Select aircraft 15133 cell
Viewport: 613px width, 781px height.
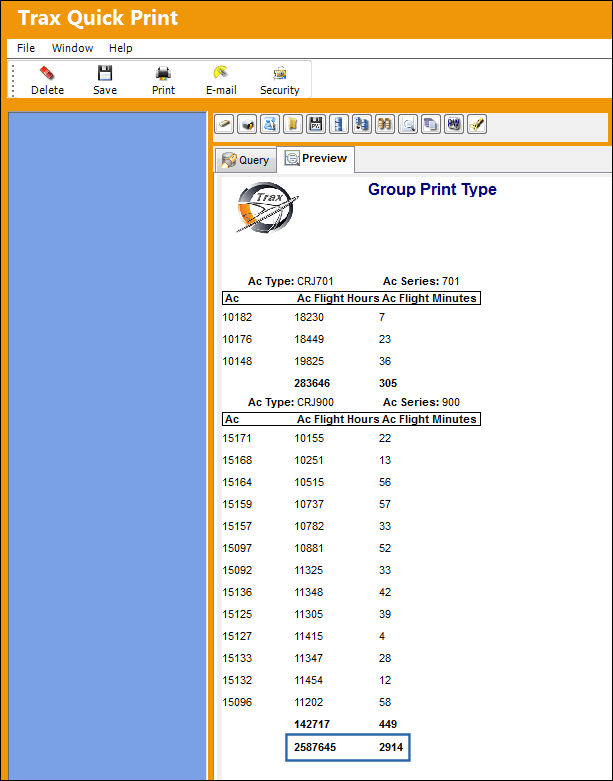point(237,658)
